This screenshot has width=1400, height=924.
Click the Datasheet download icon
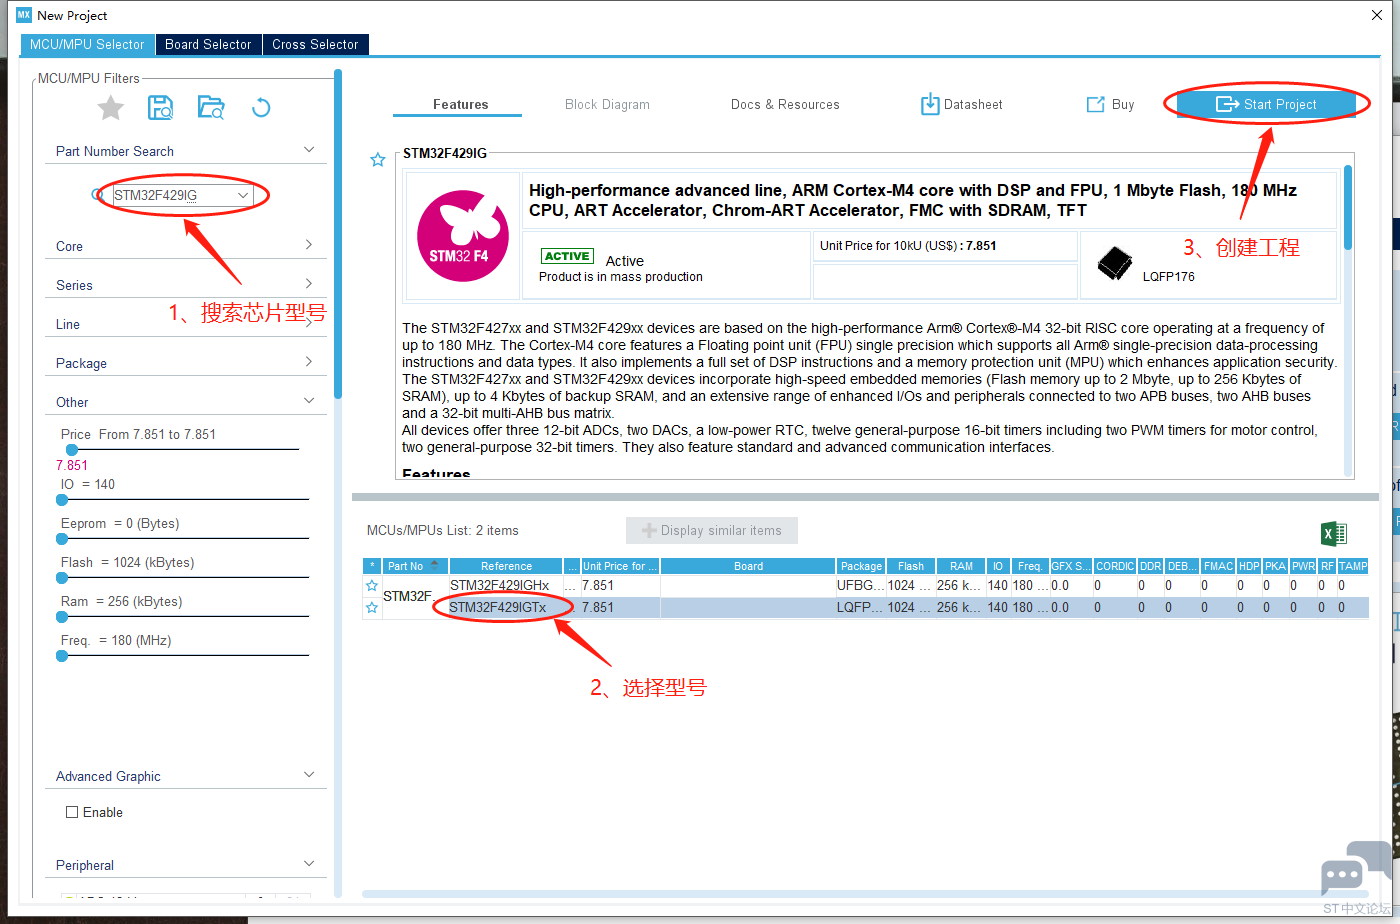[930, 104]
